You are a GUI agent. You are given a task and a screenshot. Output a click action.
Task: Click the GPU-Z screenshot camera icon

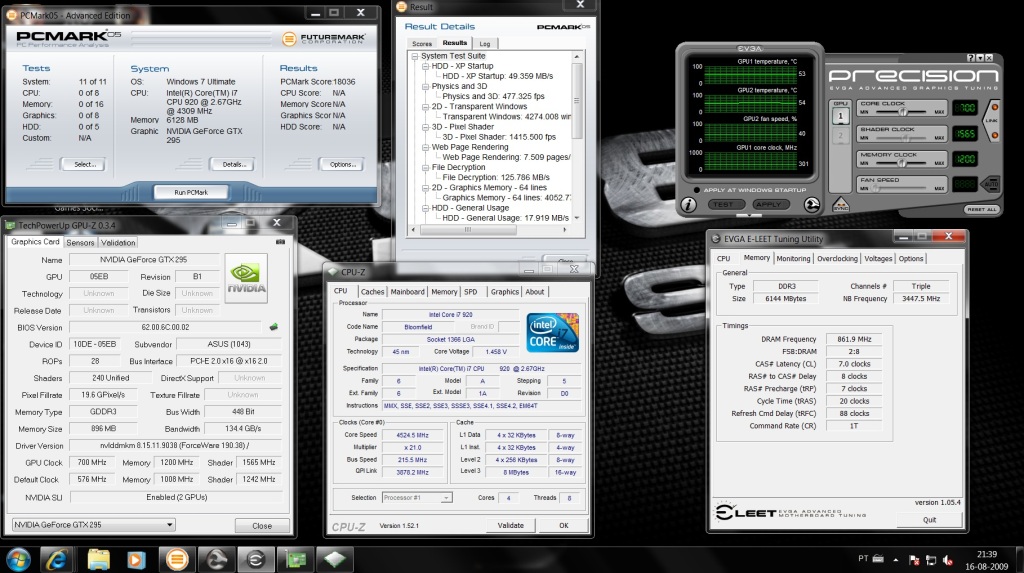(280, 242)
